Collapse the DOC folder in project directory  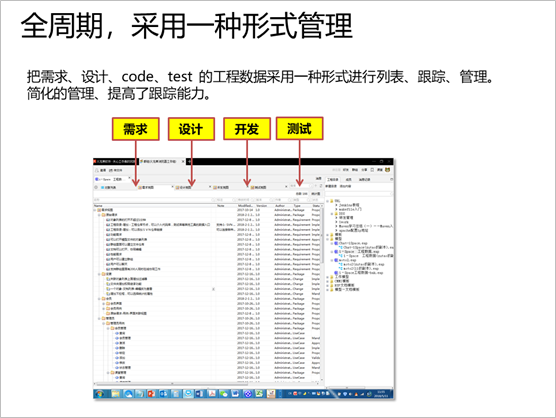(x=332, y=214)
